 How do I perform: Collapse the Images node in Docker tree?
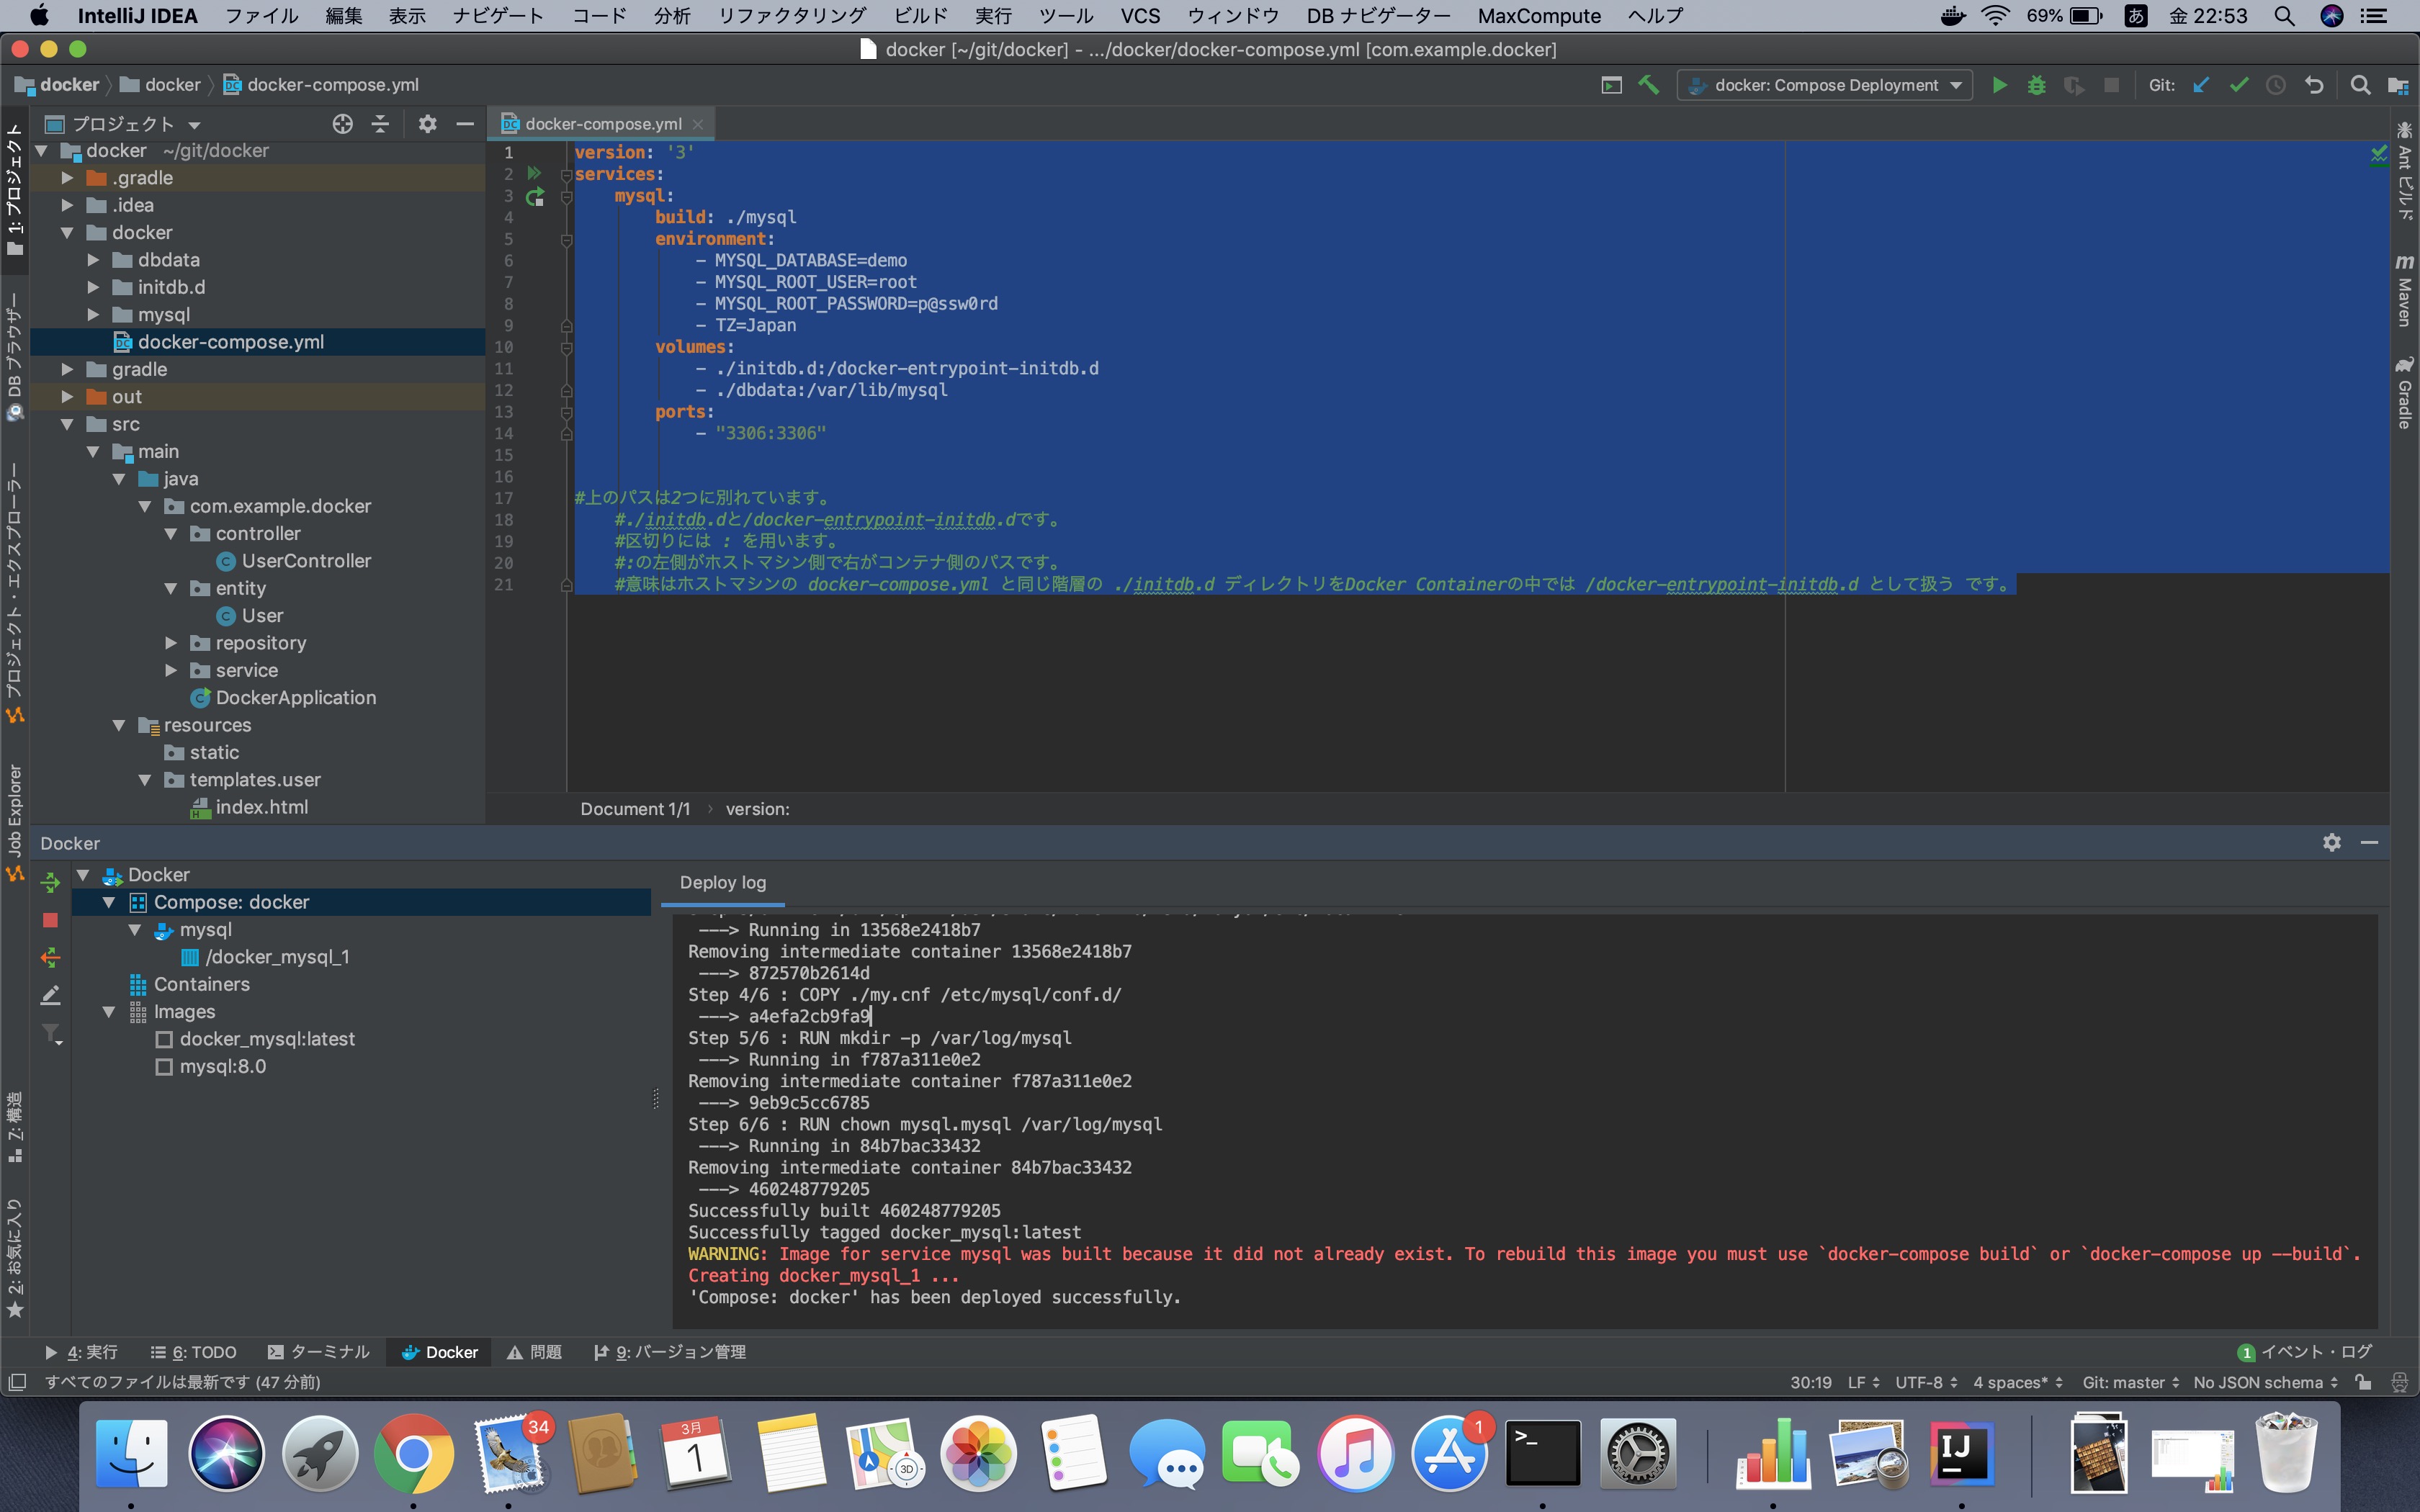109,1012
